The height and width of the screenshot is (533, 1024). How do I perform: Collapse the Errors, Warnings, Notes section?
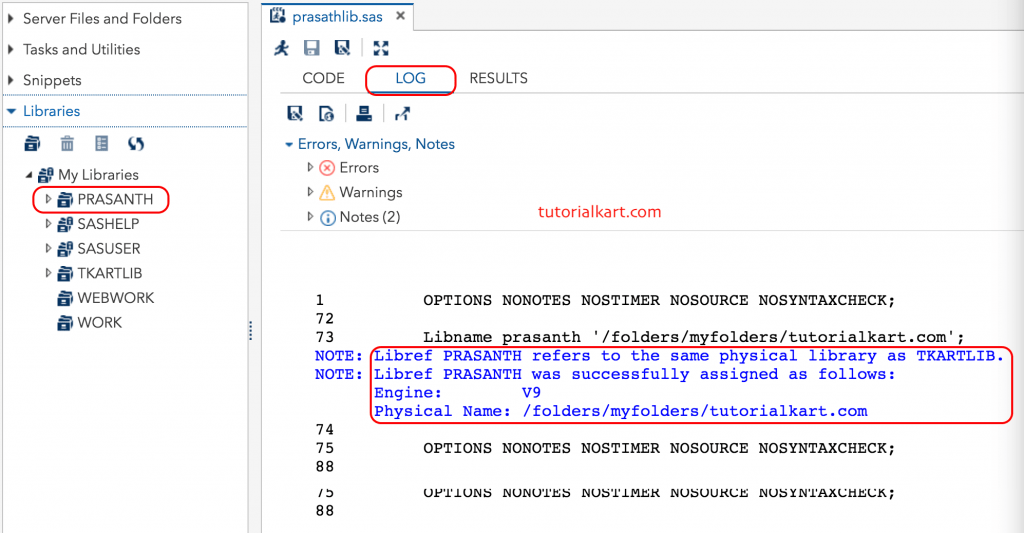[x=289, y=144]
